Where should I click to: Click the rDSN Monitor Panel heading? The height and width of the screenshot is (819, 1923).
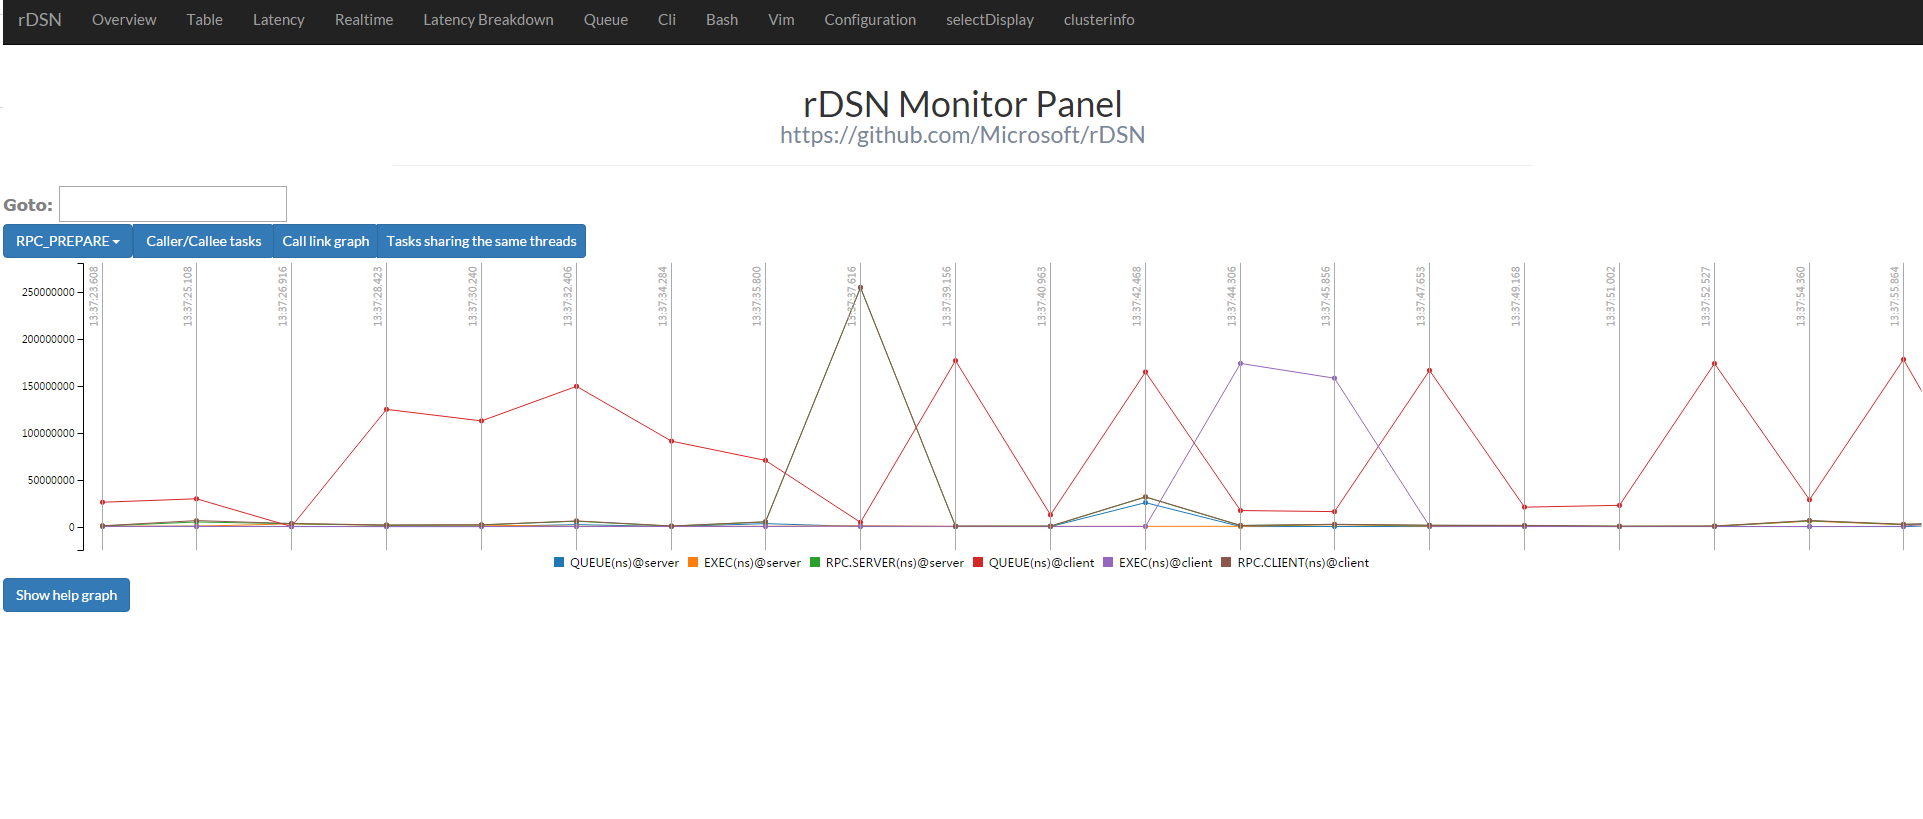[x=962, y=104]
